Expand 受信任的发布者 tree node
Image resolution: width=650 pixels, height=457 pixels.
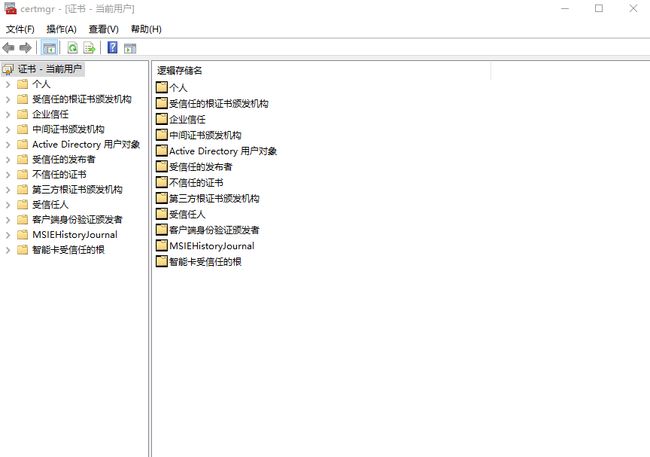coord(8,160)
